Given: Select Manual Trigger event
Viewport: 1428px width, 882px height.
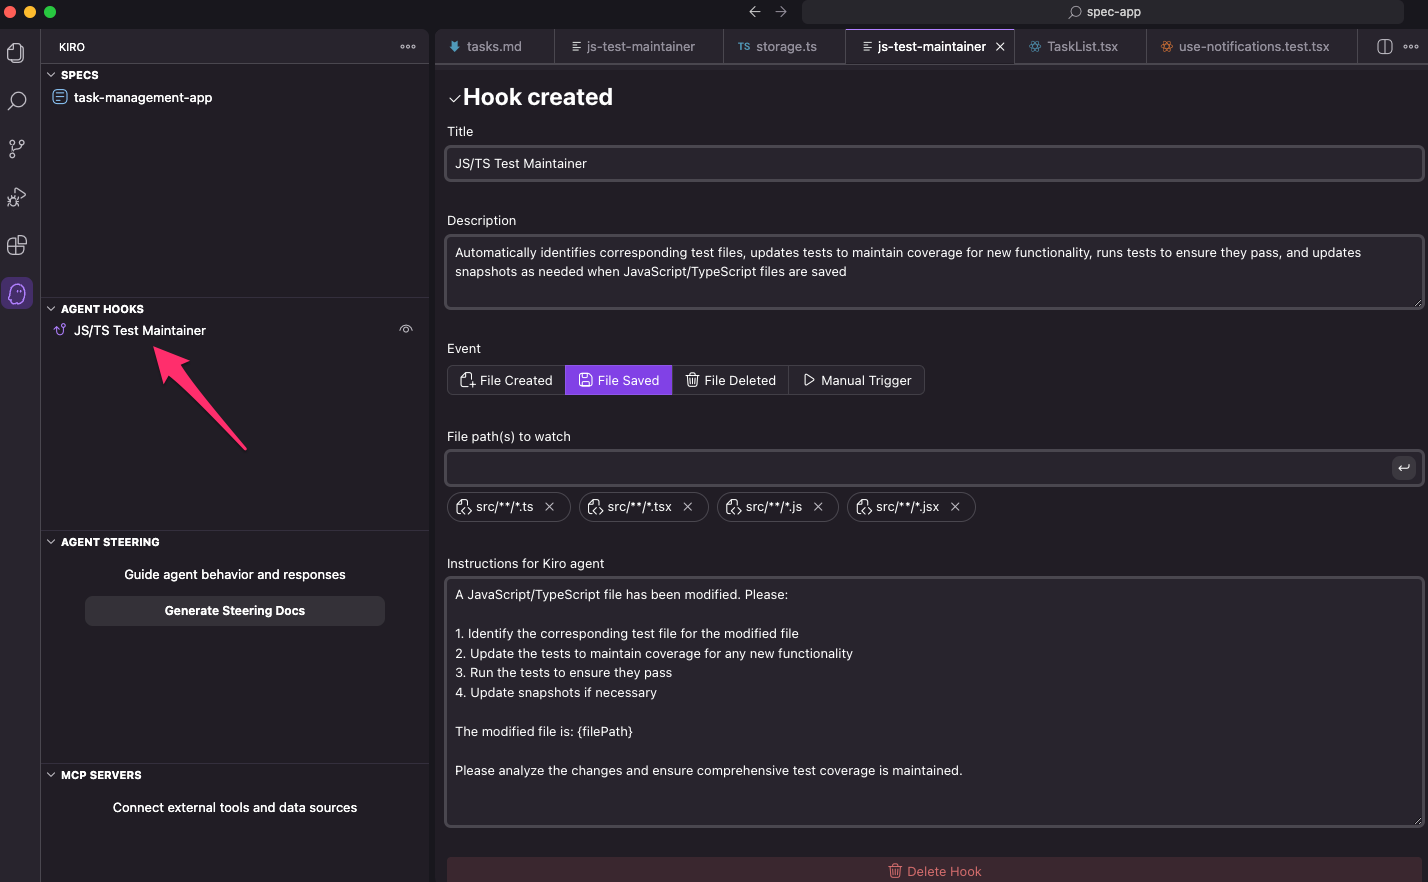Looking at the screenshot, I should [x=857, y=380].
